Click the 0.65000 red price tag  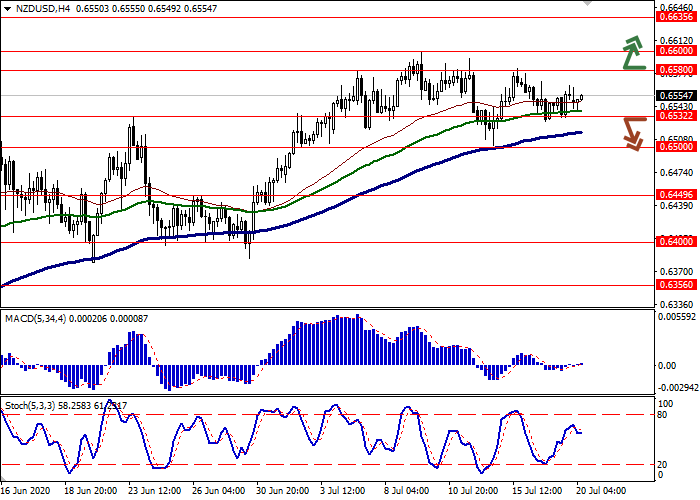pos(676,147)
